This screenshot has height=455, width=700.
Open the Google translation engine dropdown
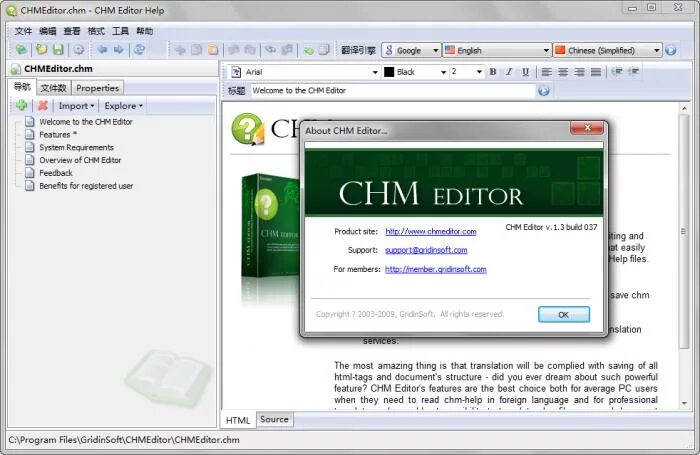(x=411, y=50)
